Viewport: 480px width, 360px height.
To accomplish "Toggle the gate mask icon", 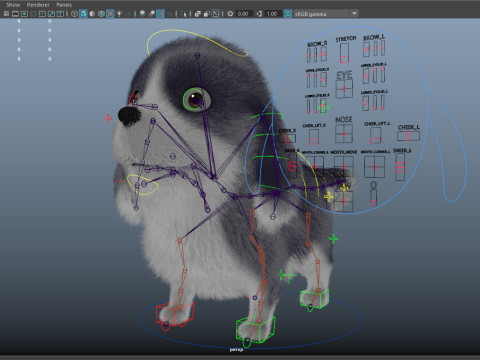I will click(x=33, y=14).
